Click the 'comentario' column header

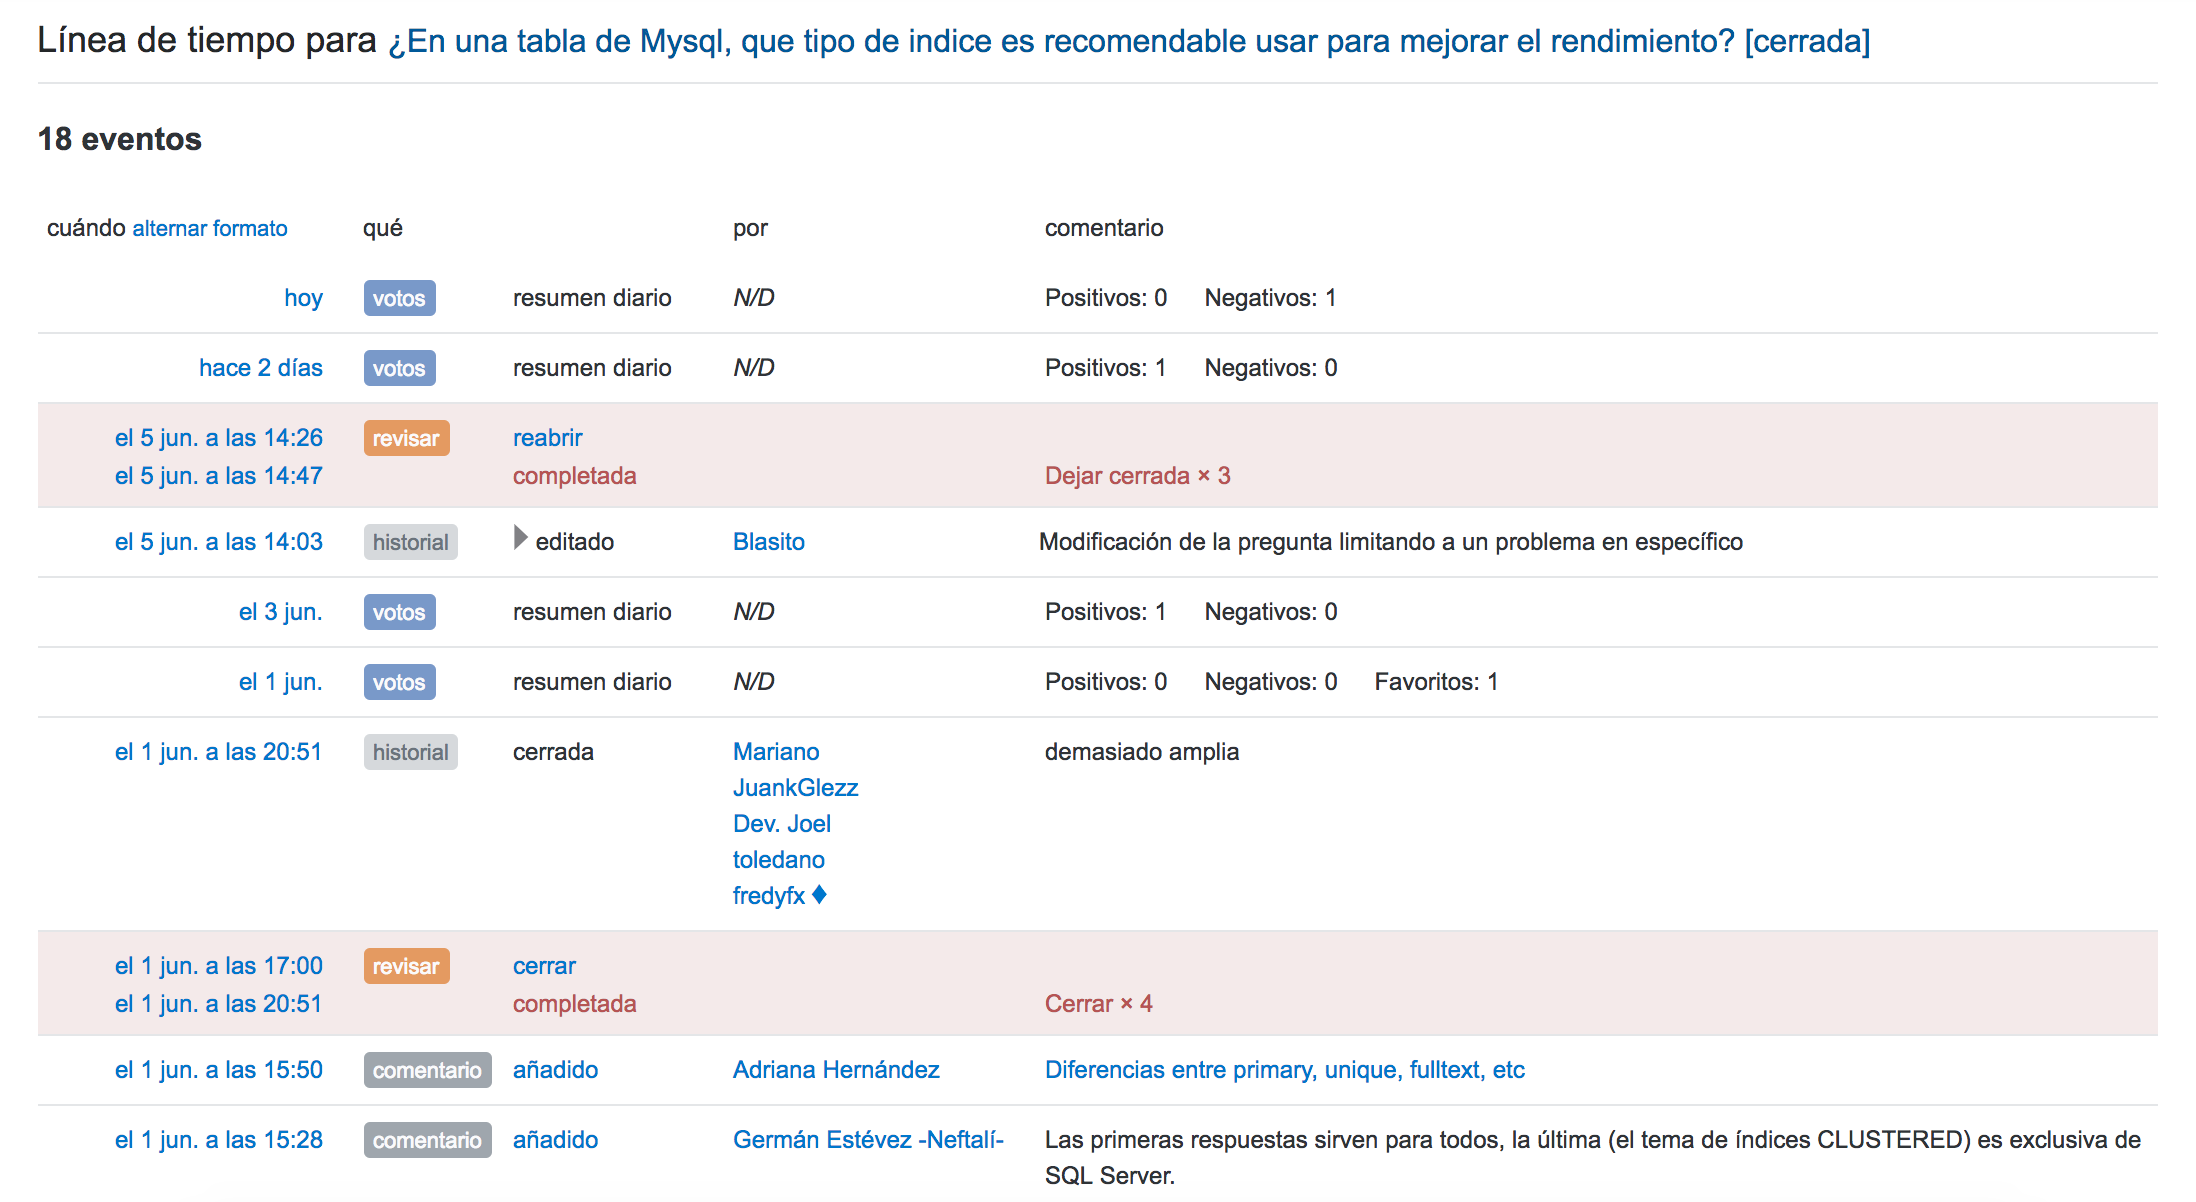1104,228
